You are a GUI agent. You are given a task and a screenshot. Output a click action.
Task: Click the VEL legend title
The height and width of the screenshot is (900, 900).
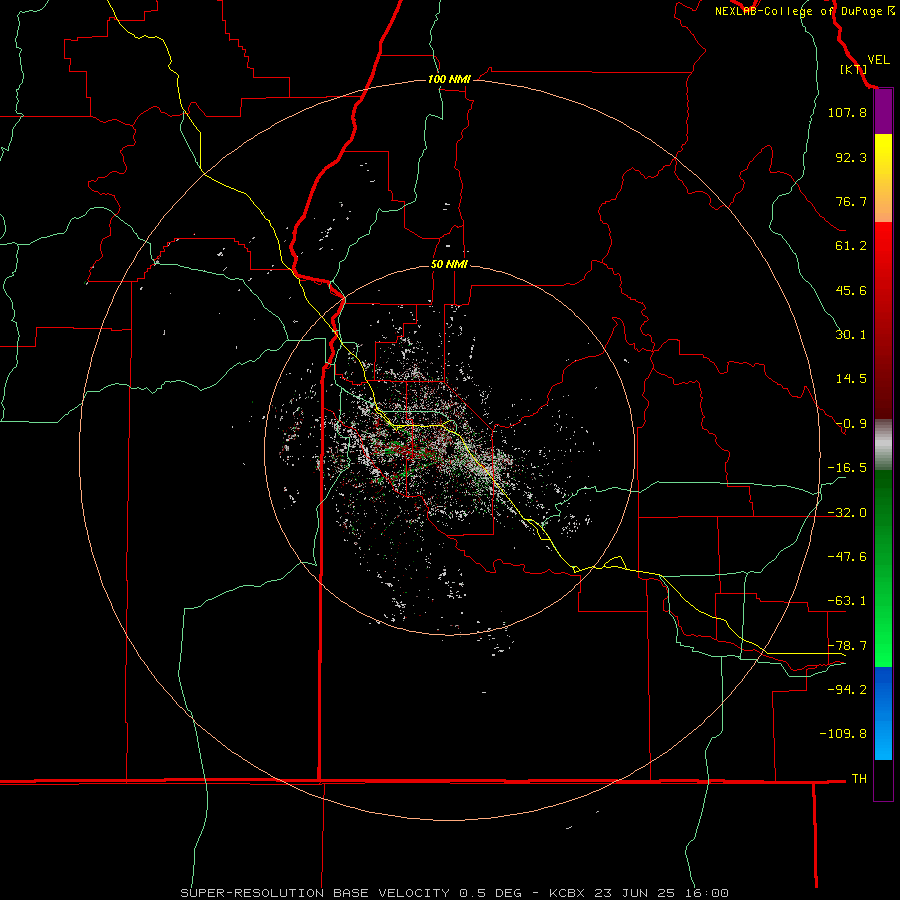point(878,60)
